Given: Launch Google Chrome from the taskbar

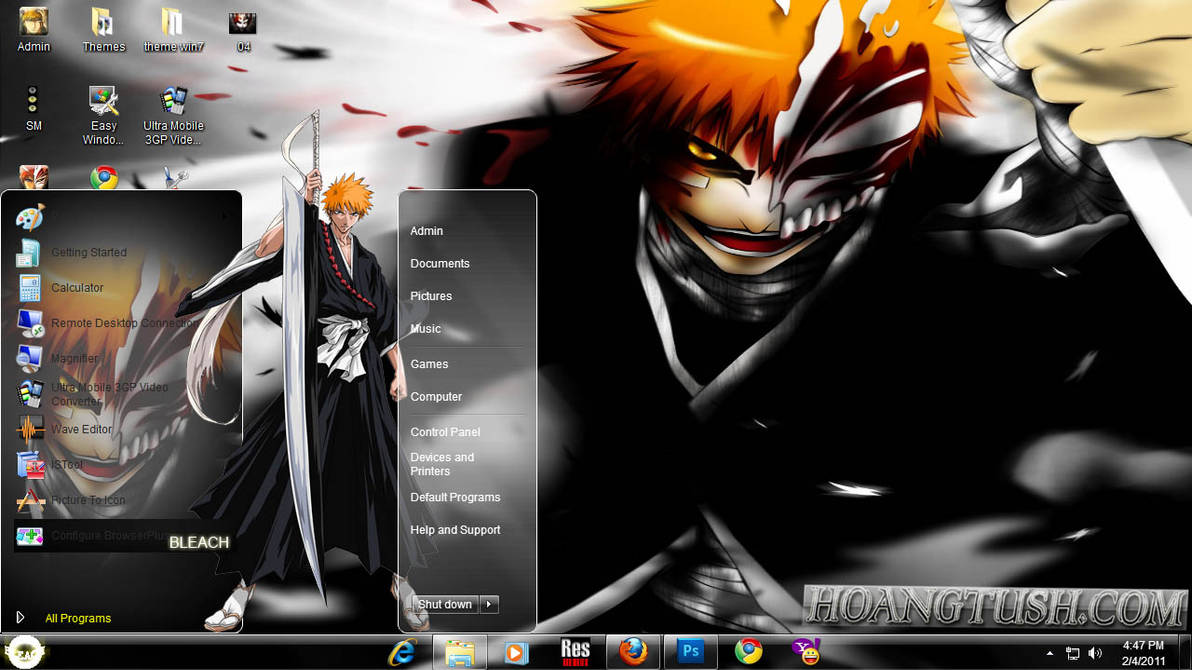Looking at the screenshot, I should pos(747,651).
